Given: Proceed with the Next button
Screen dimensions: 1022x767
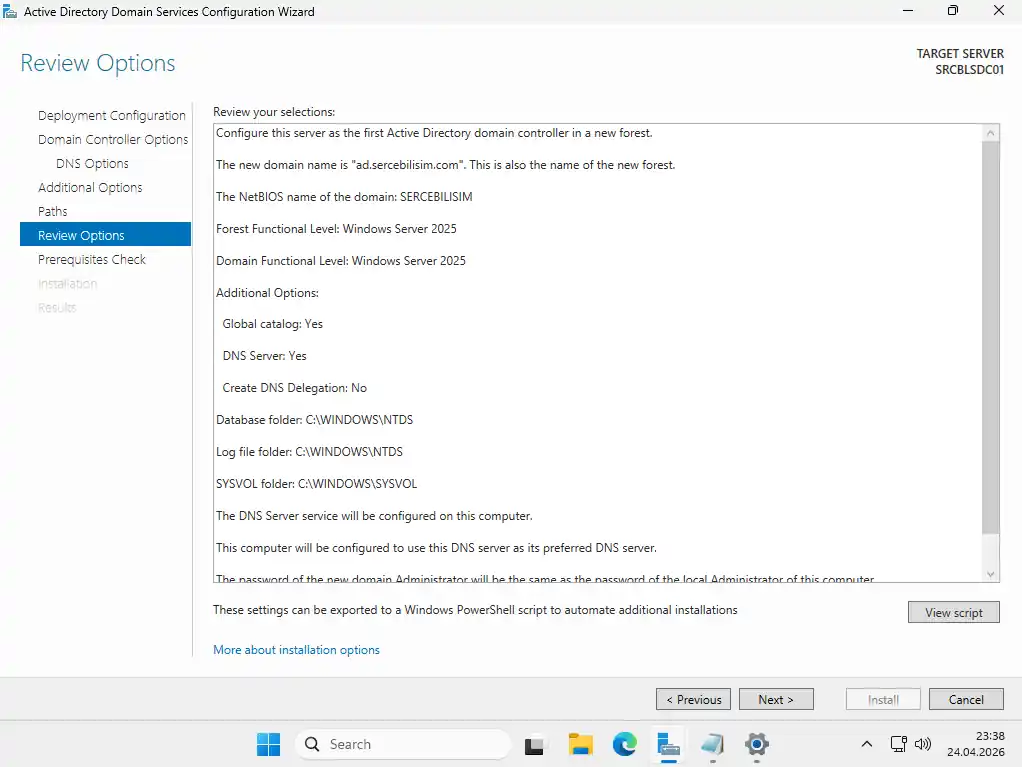Looking at the screenshot, I should tap(776, 699).
